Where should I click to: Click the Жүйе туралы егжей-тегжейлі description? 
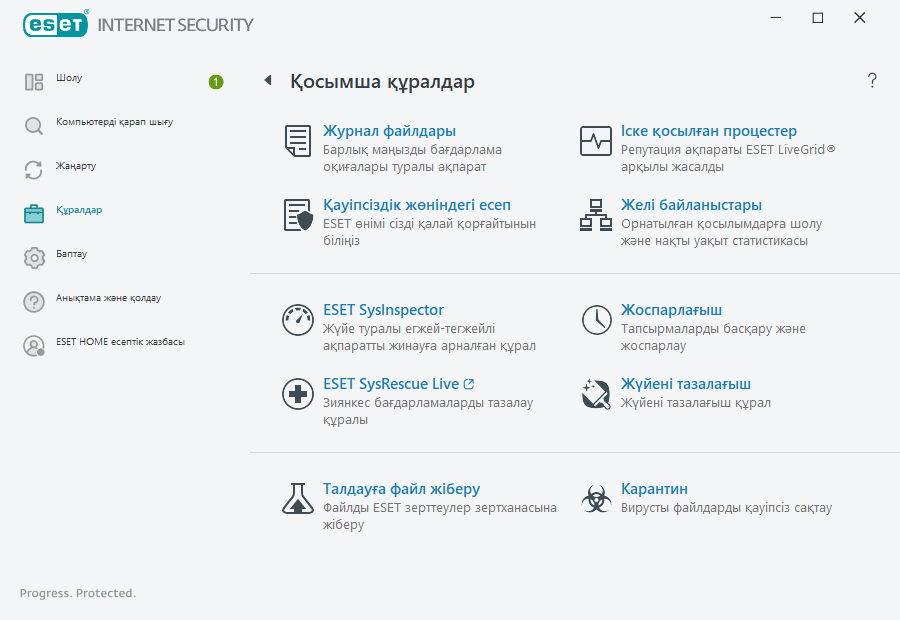point(429,338)
